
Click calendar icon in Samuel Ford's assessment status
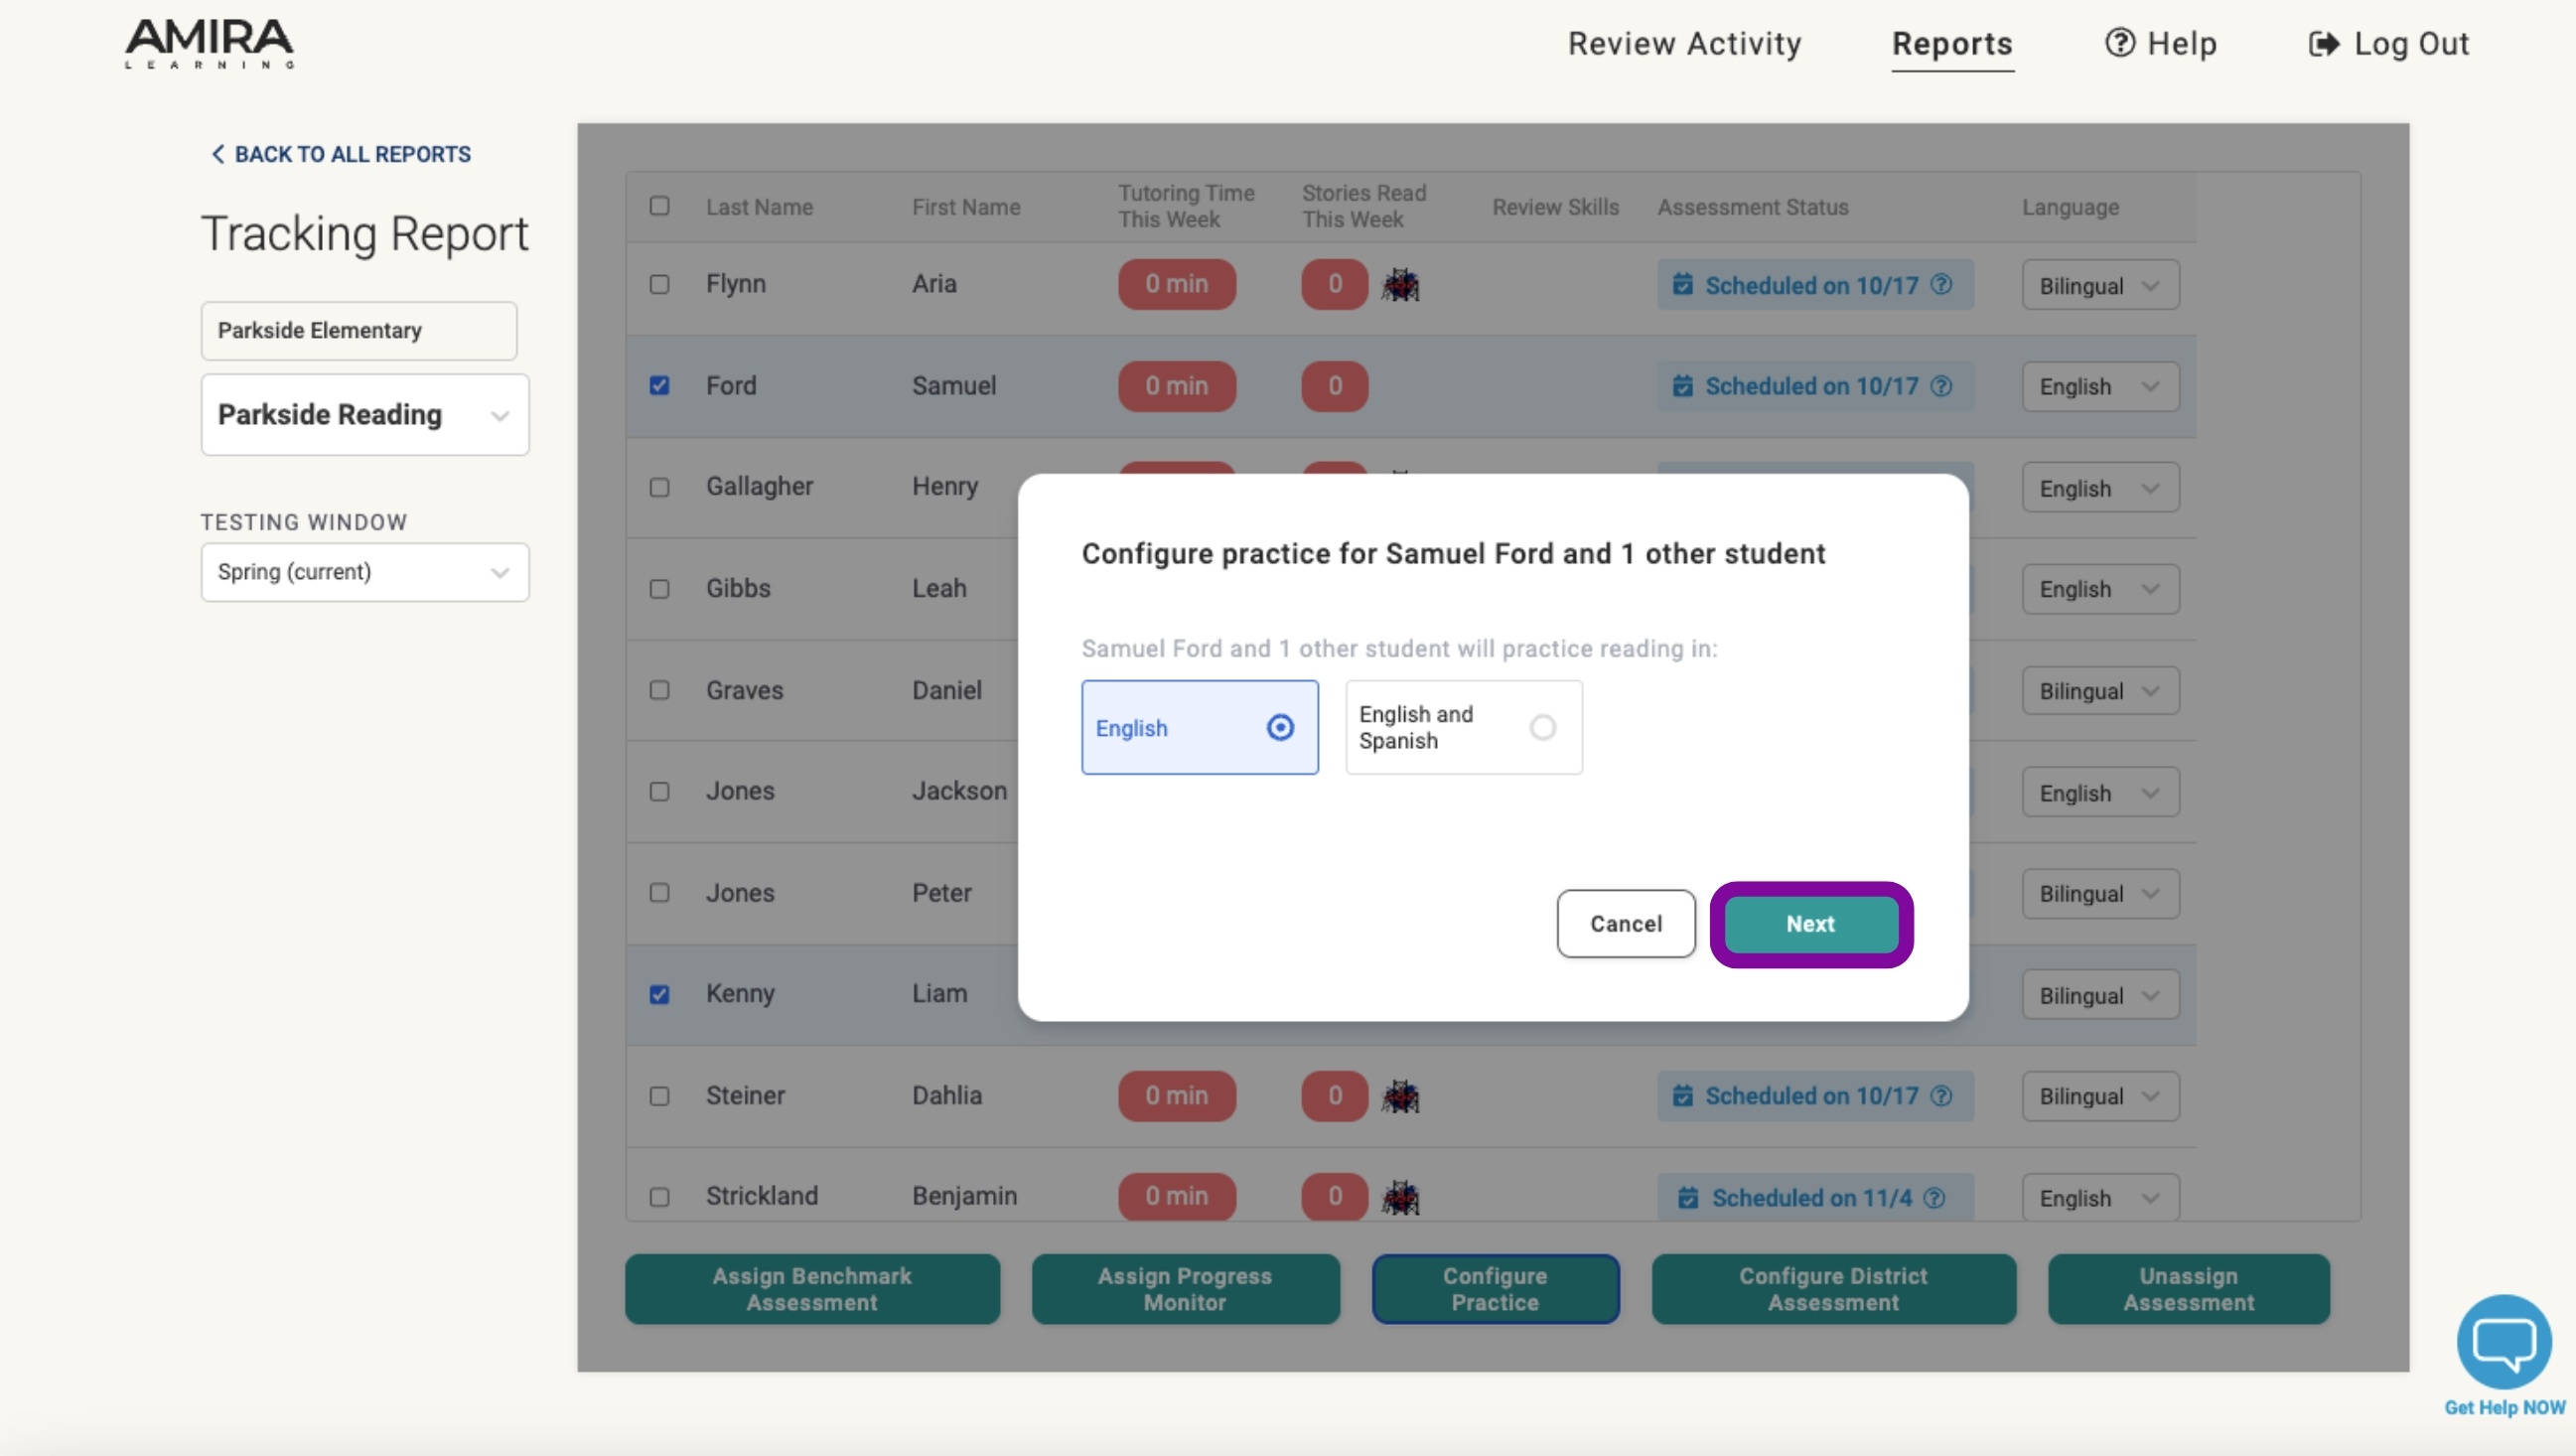point(1683,386)
